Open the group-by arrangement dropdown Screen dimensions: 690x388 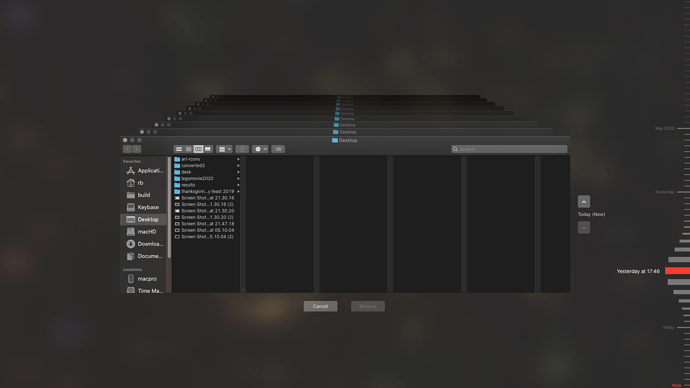click(224, 149)
